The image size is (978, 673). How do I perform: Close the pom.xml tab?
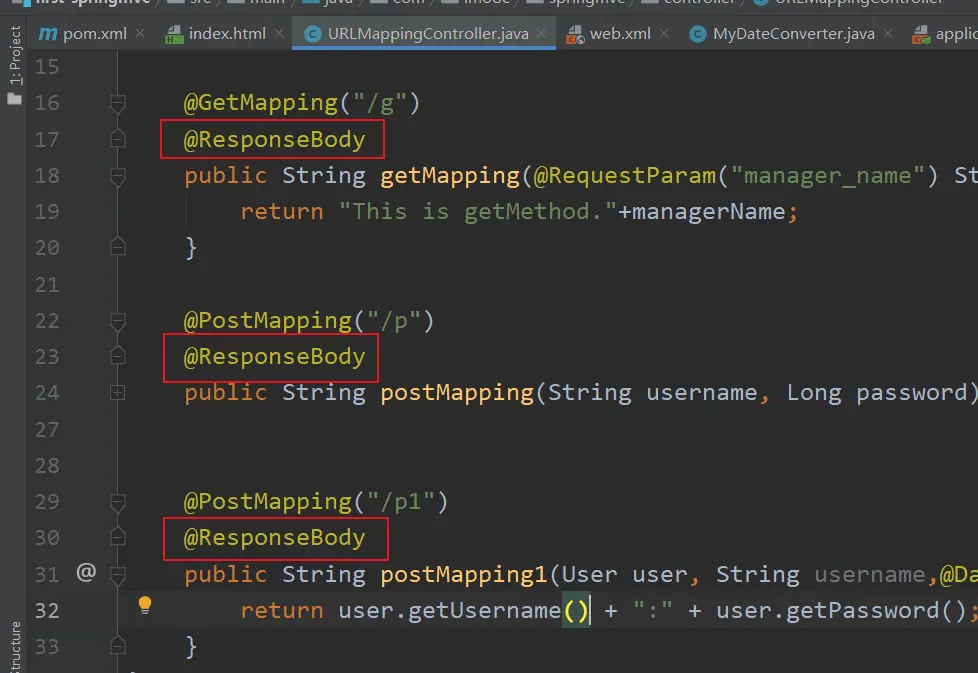click(140, 34)
